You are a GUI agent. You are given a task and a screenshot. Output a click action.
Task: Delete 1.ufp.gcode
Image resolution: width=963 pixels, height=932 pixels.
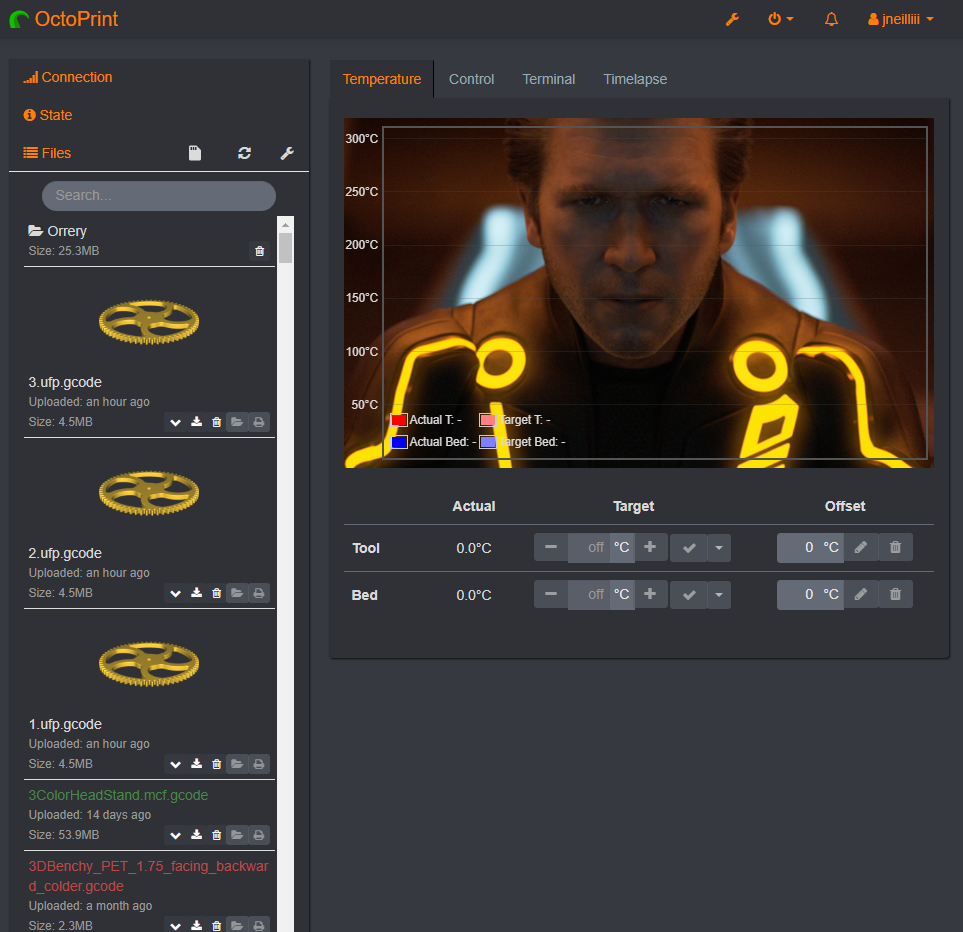coord(217,764)
